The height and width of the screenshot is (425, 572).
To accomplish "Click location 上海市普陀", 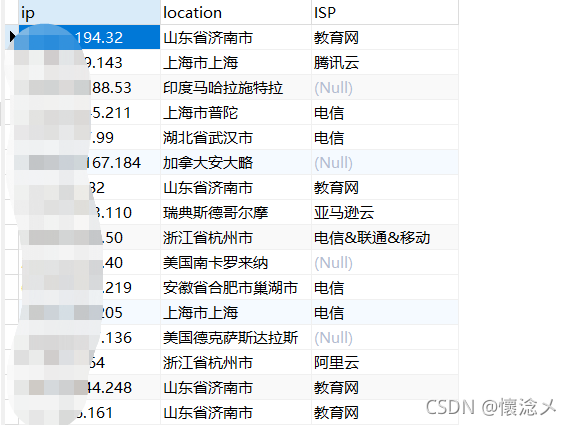I will 201,112.
